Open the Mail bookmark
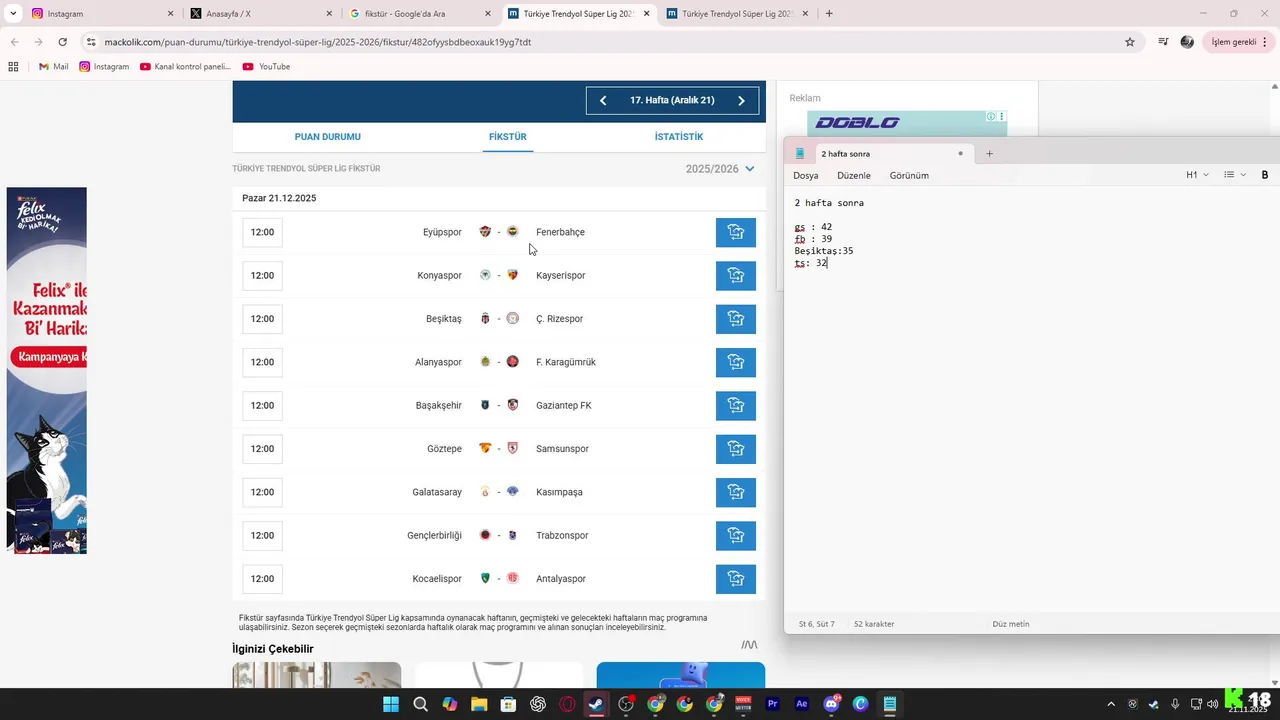This screenshot has height=720, width=1280. [53, 66]
